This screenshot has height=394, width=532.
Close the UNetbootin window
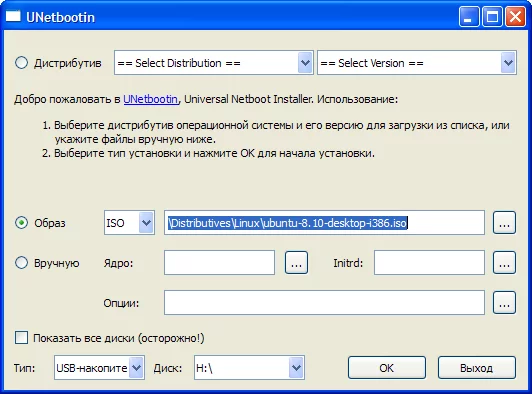515,16
